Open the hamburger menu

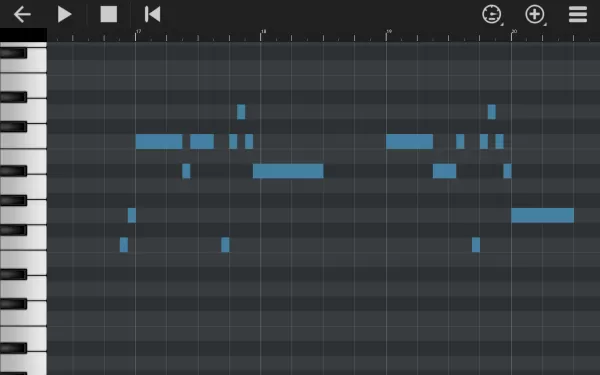pyautogui.click(x=578, y=15)
